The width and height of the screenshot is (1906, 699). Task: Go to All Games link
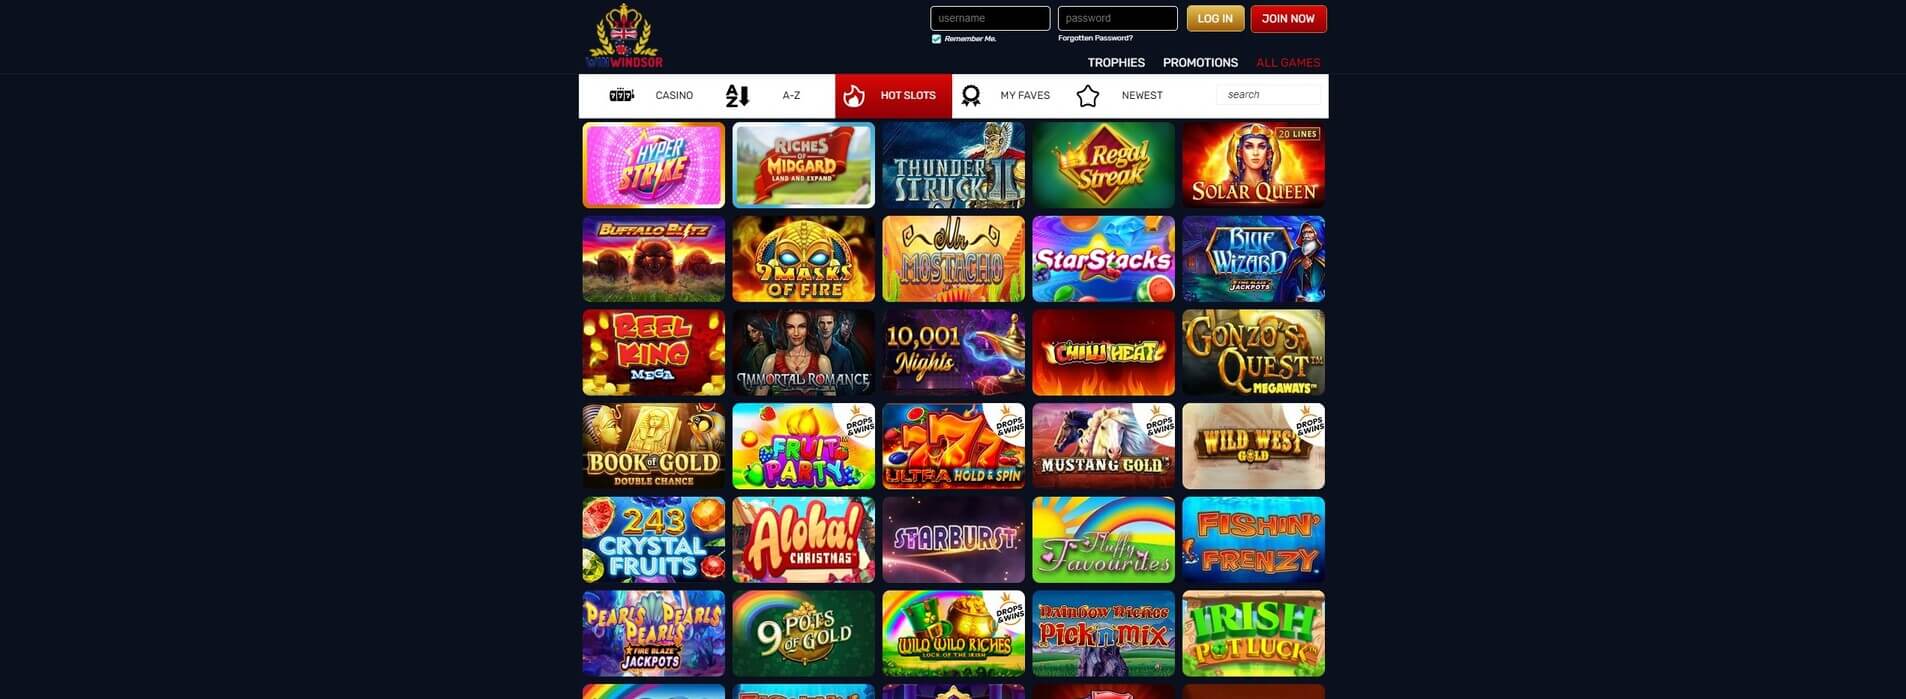(x=1288, y=62)
